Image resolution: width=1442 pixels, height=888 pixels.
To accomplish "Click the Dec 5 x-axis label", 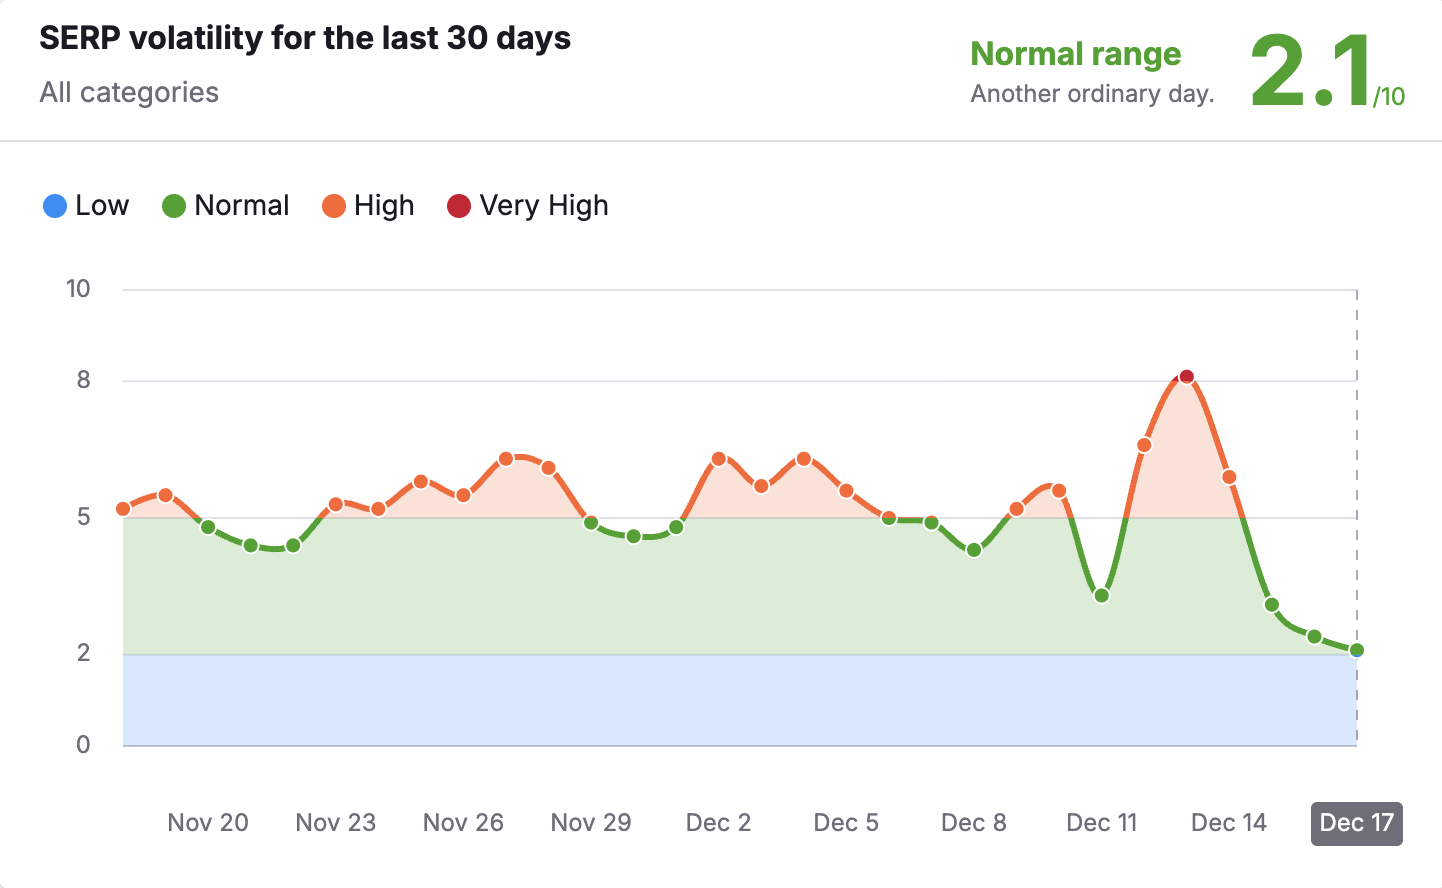I will 846,823.
